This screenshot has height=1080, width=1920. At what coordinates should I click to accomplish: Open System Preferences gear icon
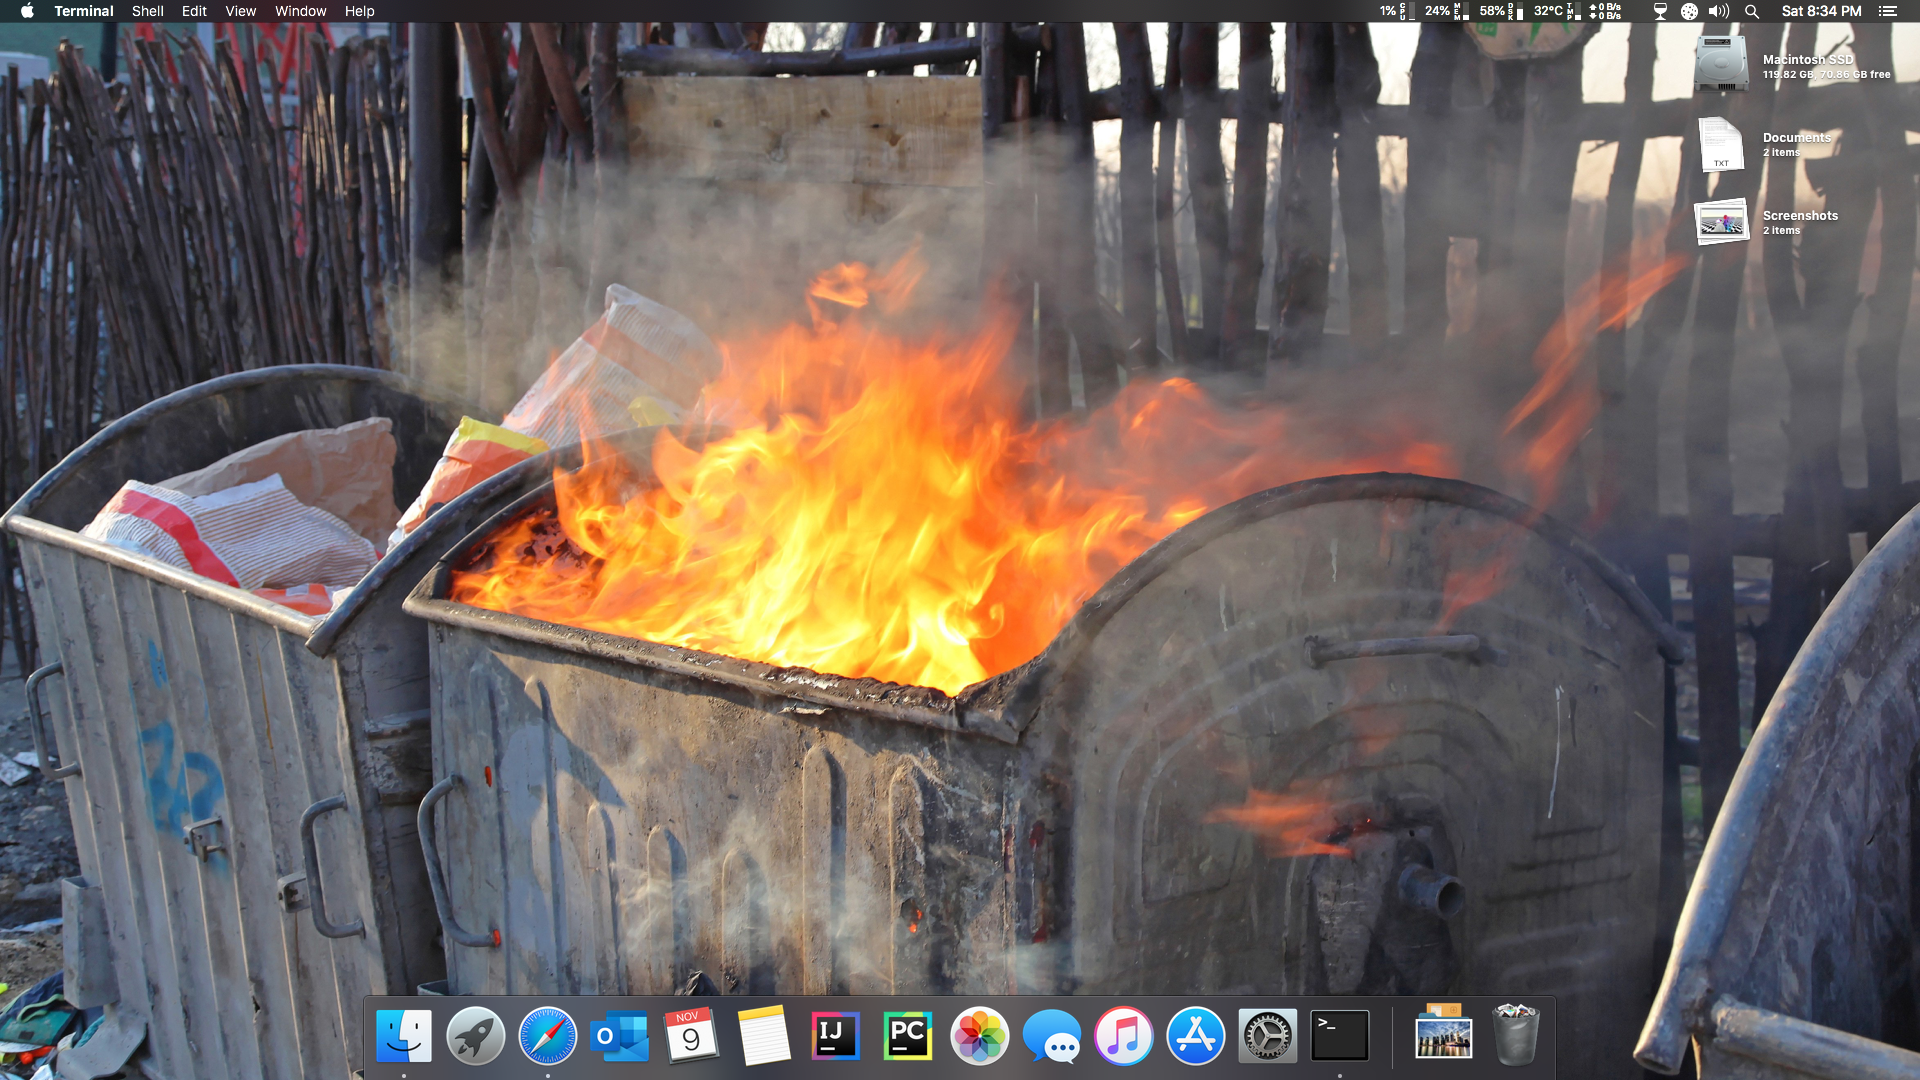1267,1036
